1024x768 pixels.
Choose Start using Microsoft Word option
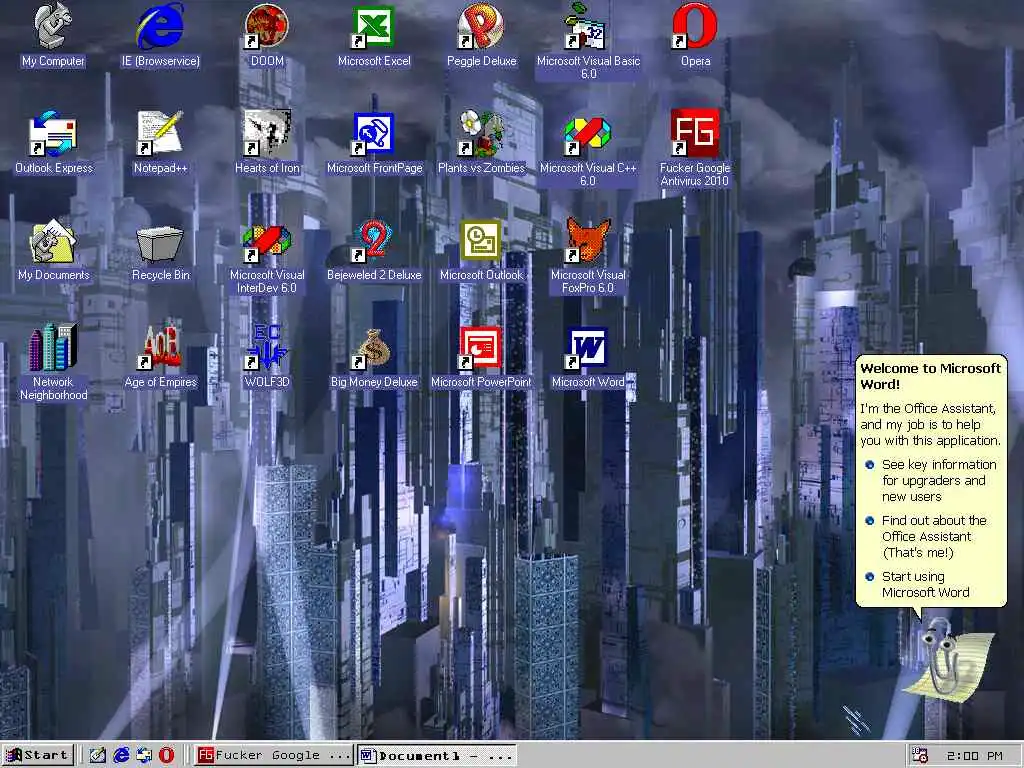(x=918, y=584)
